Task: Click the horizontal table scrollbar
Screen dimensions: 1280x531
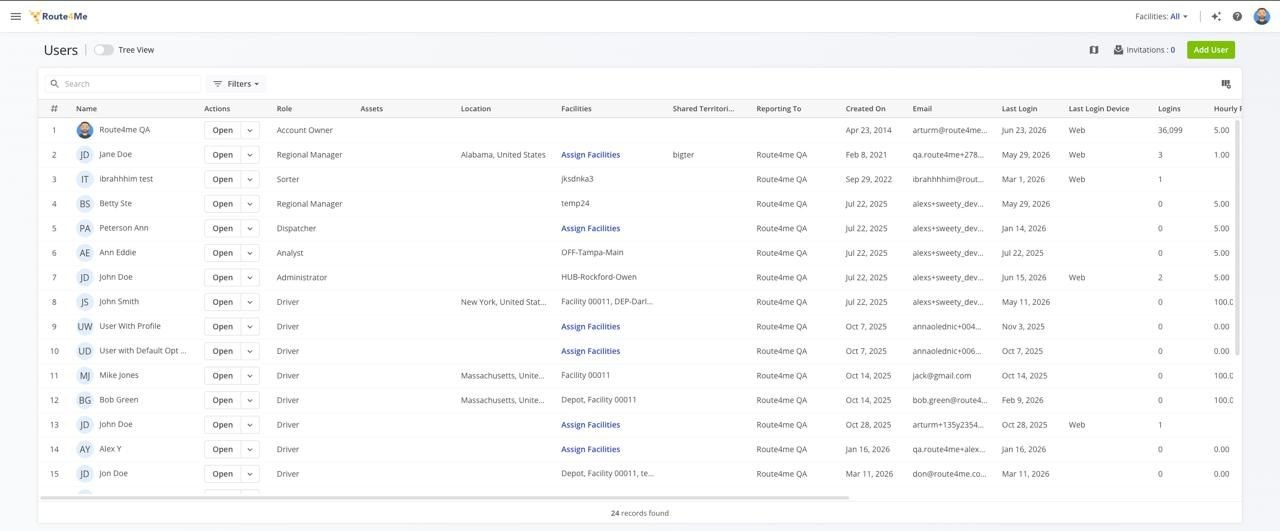Action: pyautogui.click(x=444, y=497)
